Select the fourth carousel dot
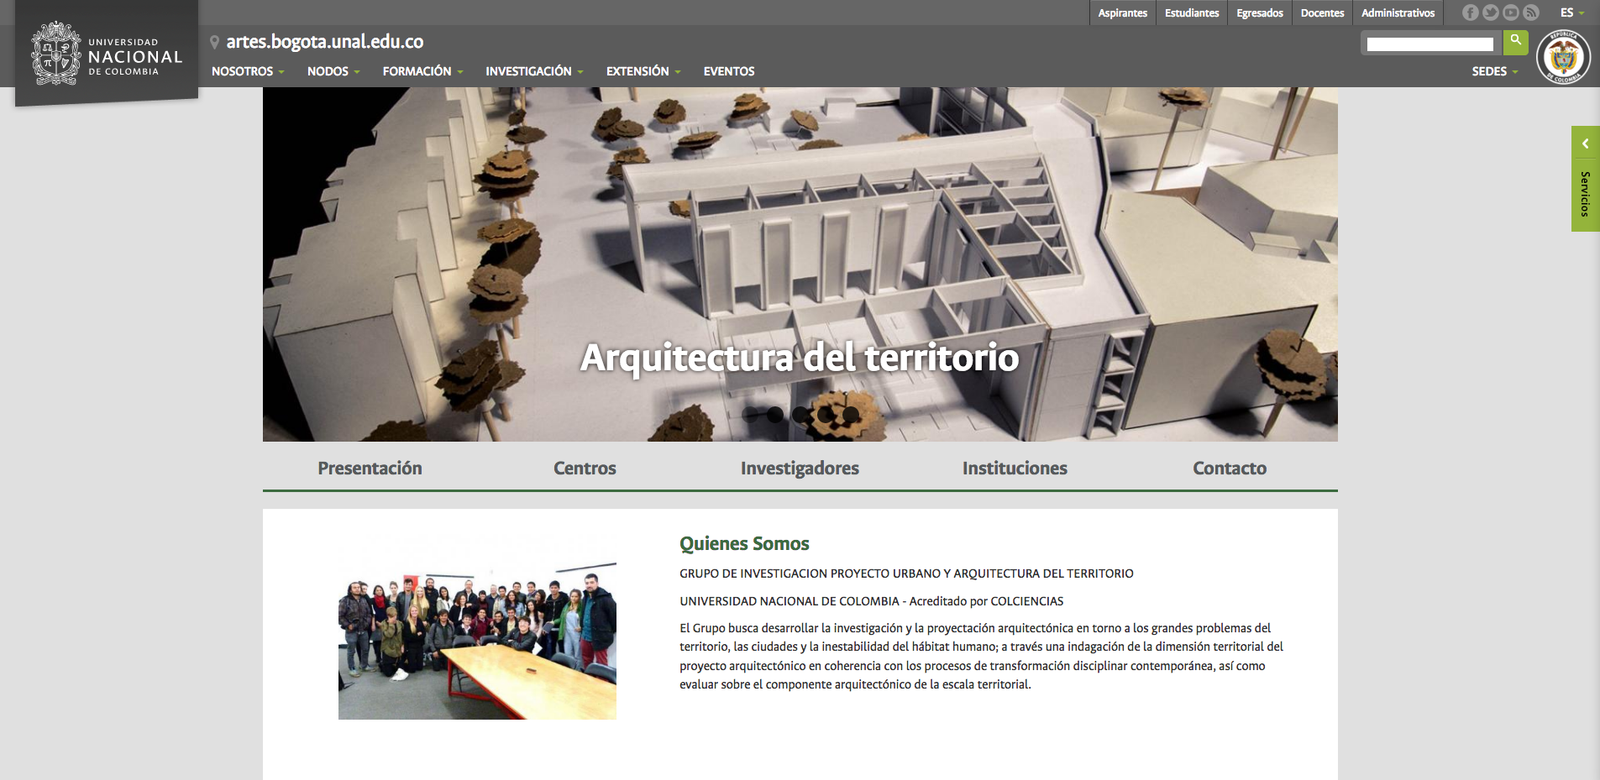The height and width of the screenshot is (780, 1600). [826, 414]
